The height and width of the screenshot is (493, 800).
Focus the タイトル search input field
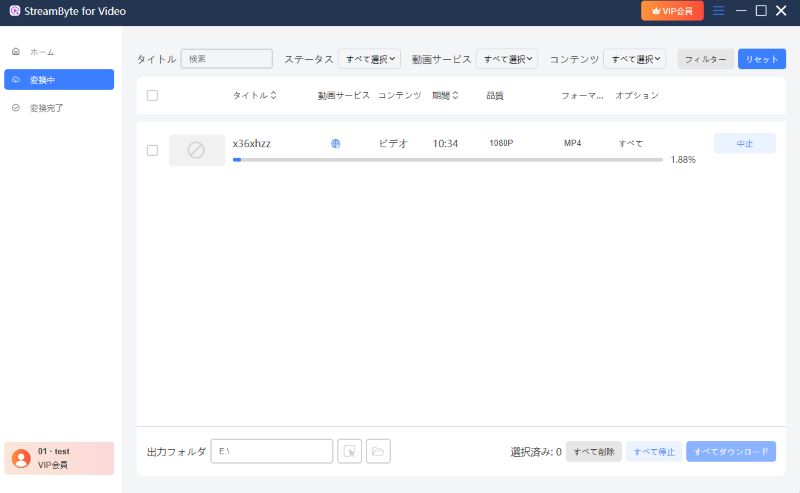coord(227,59)
